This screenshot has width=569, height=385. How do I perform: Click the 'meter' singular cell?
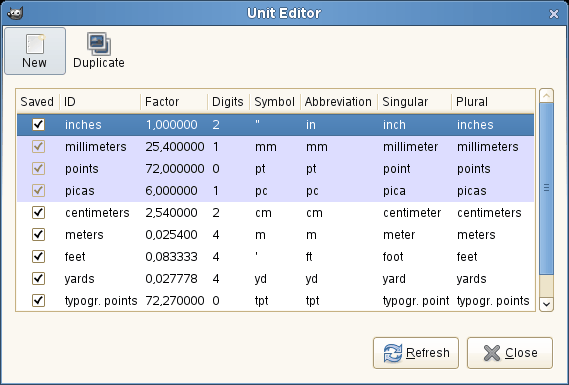[399, 235]
